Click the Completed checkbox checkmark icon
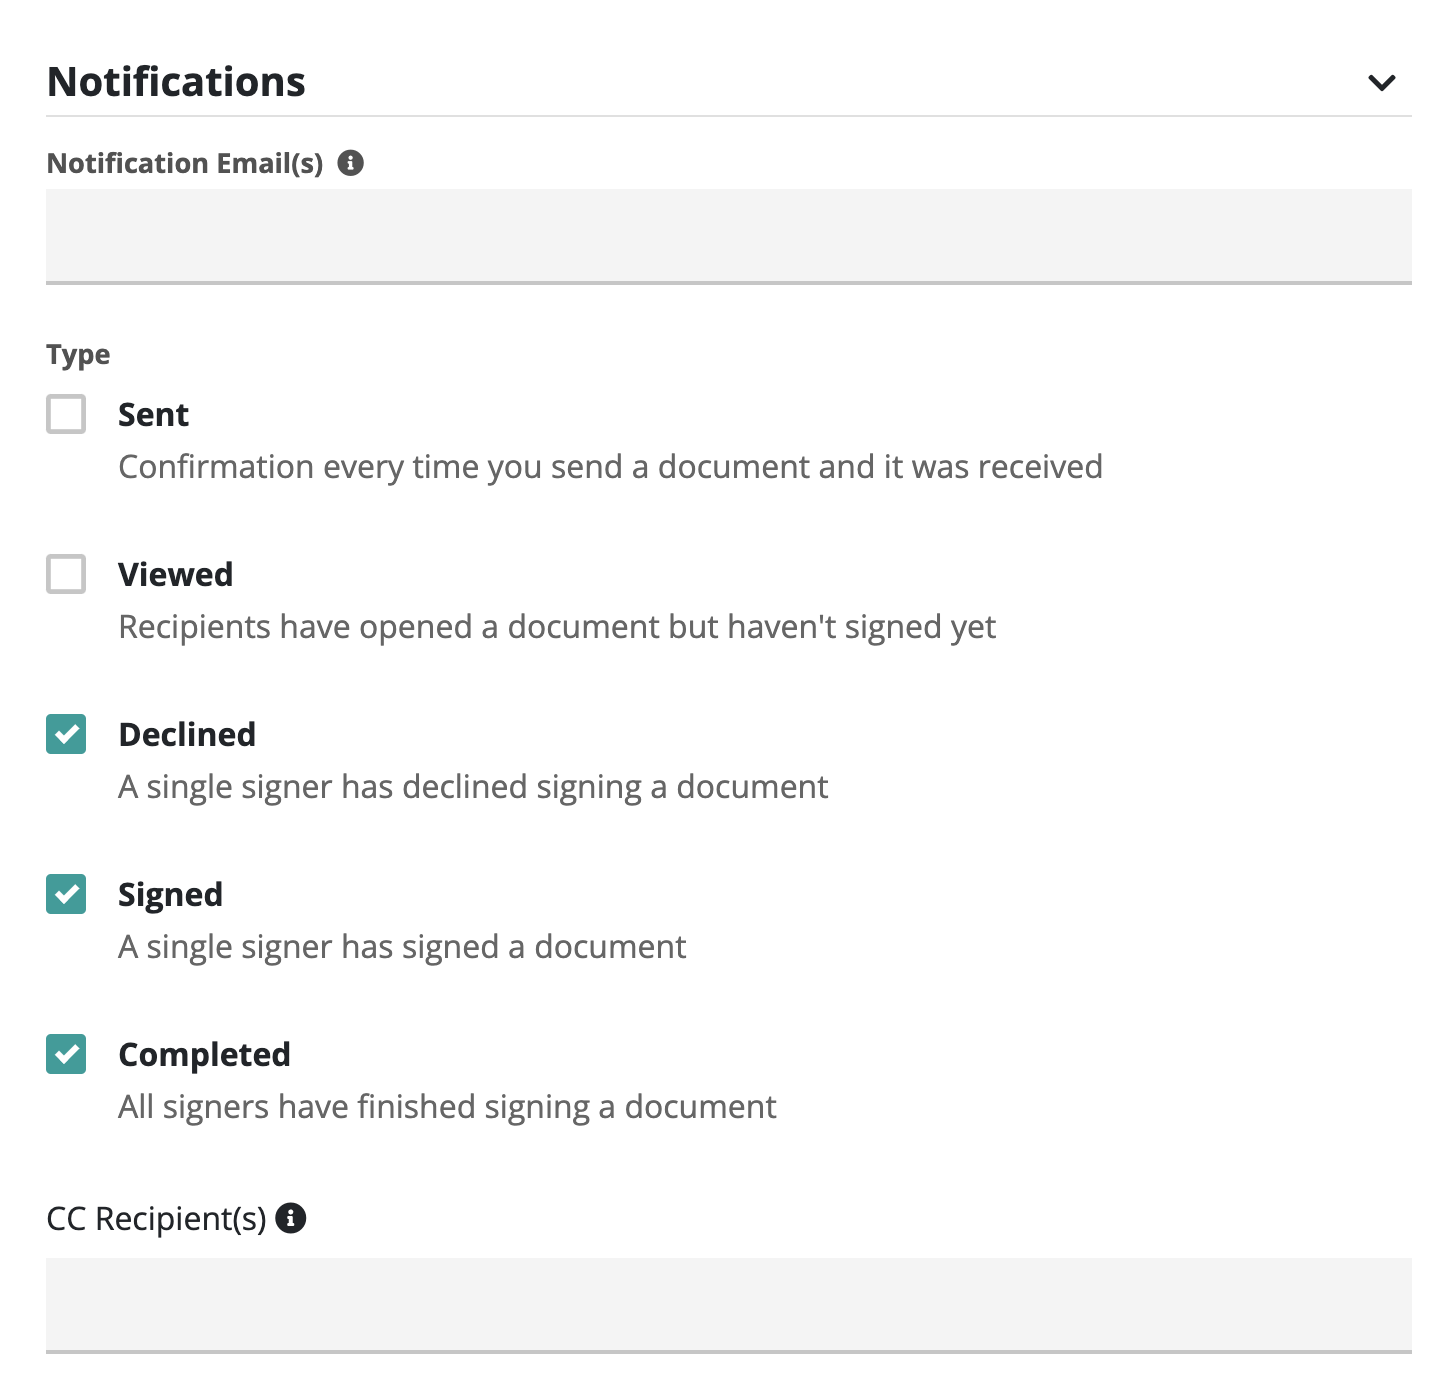 (x=66, y=1054)
